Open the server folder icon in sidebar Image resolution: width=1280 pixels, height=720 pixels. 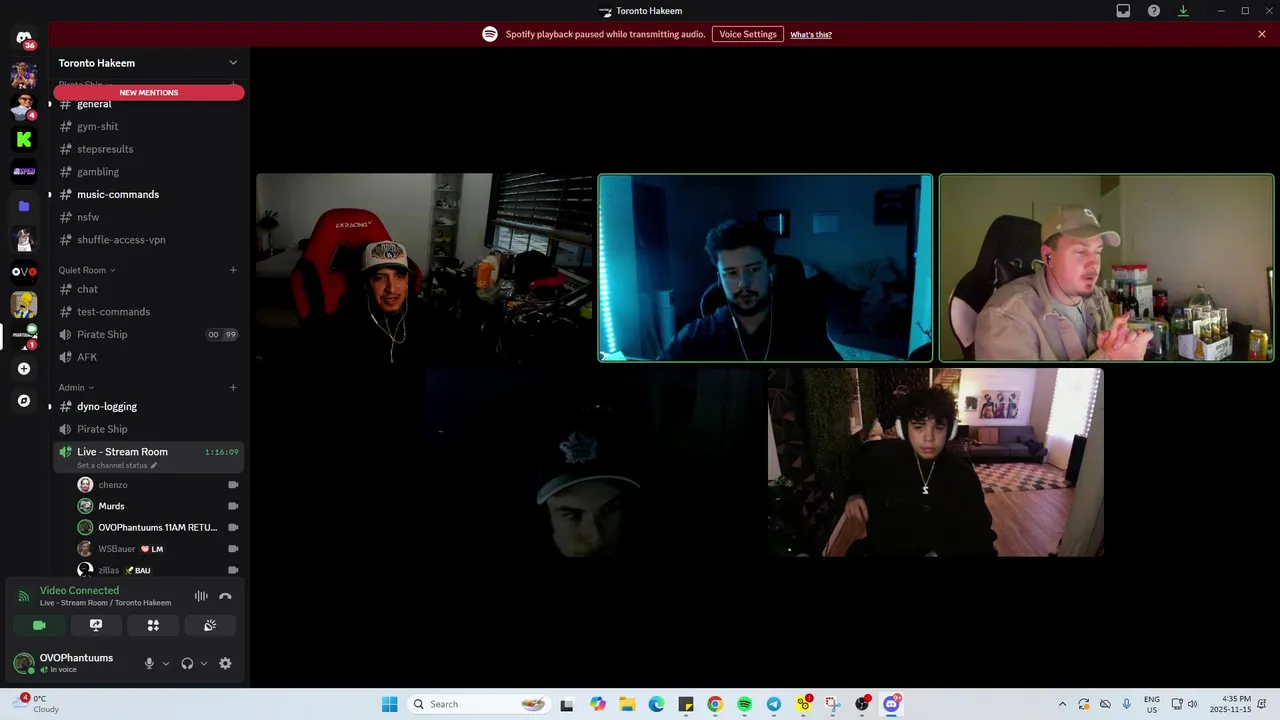pyautogui.click(x=24, y=206)
